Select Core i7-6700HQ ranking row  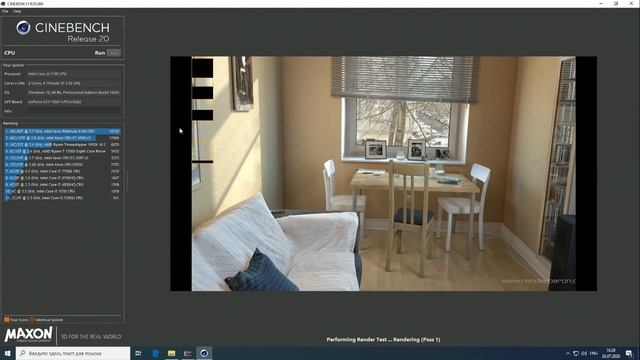pos(62,178)
